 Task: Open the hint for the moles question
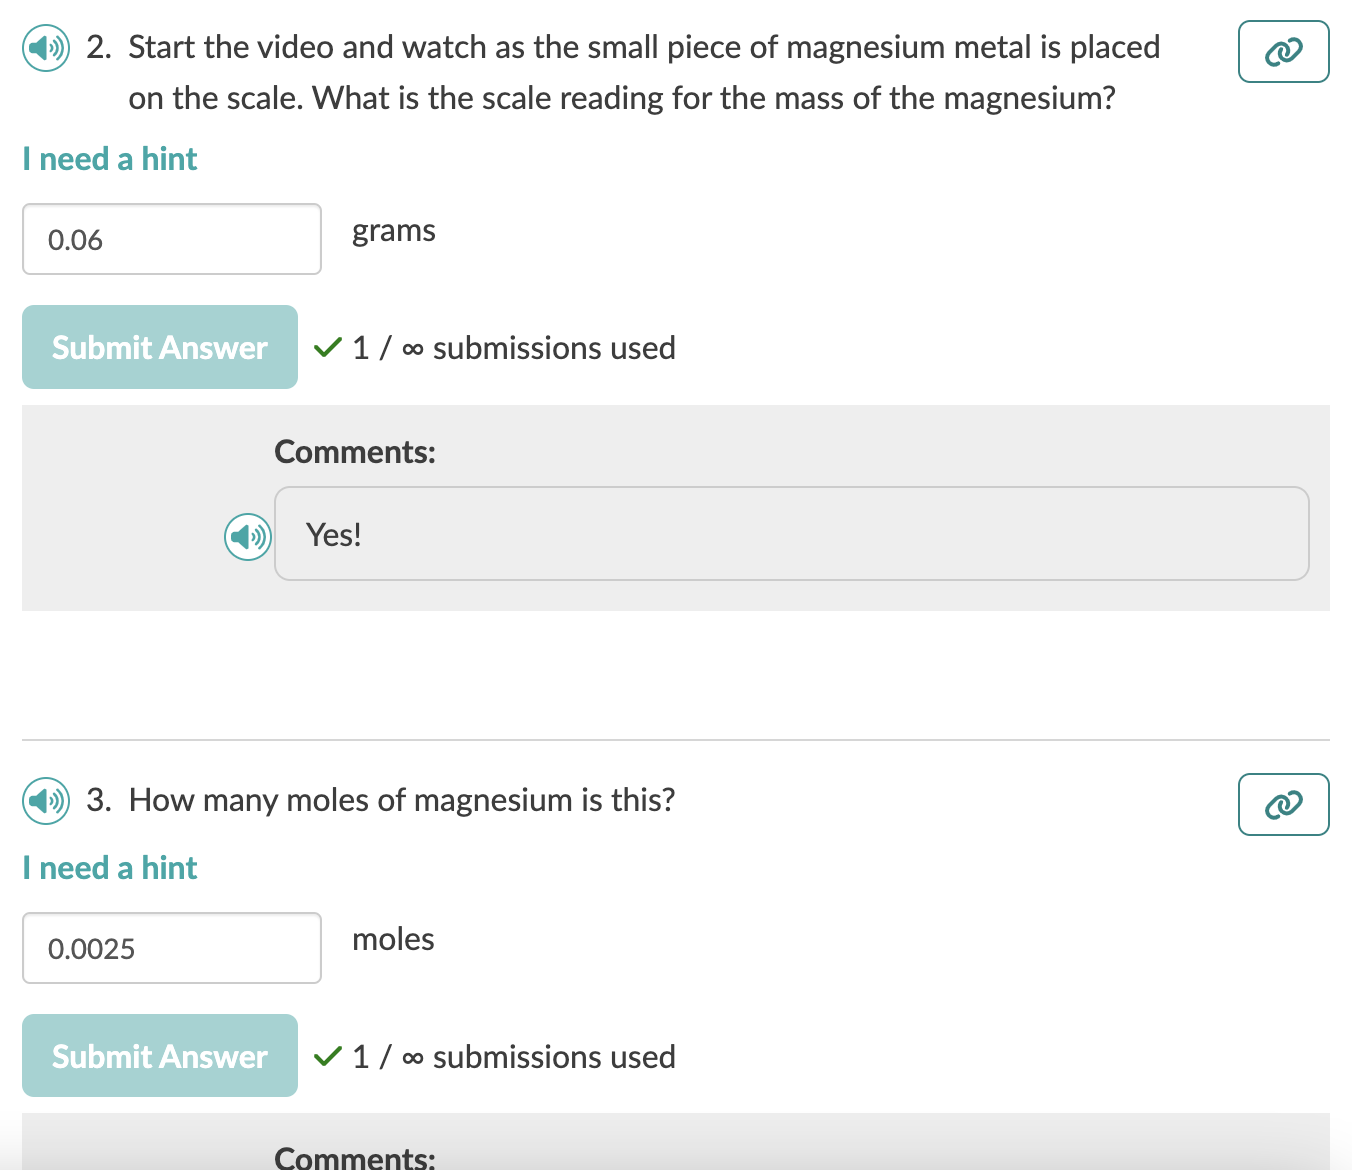pyautogui.click(x=109, y=867)
